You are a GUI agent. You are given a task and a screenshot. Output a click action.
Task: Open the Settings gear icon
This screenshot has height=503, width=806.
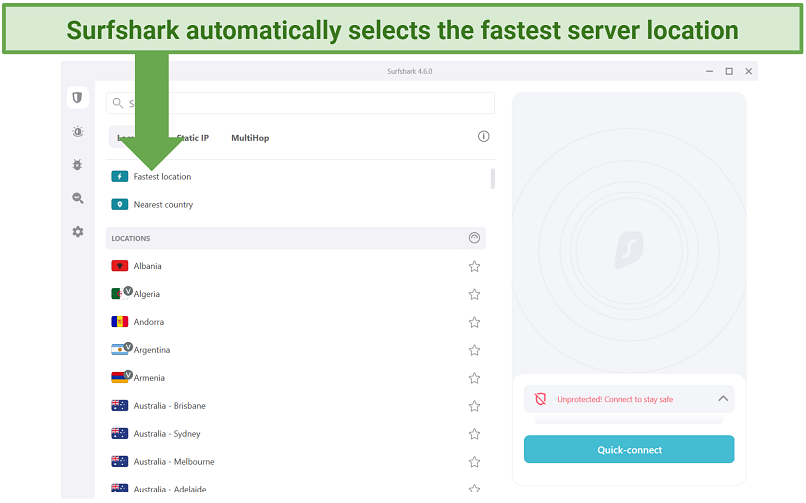coord(78,232)
